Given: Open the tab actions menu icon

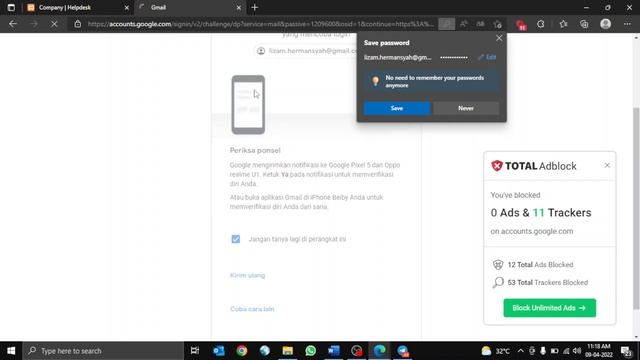Looking at the screenshot, I should pyautogui.click(x=11, y=7).
